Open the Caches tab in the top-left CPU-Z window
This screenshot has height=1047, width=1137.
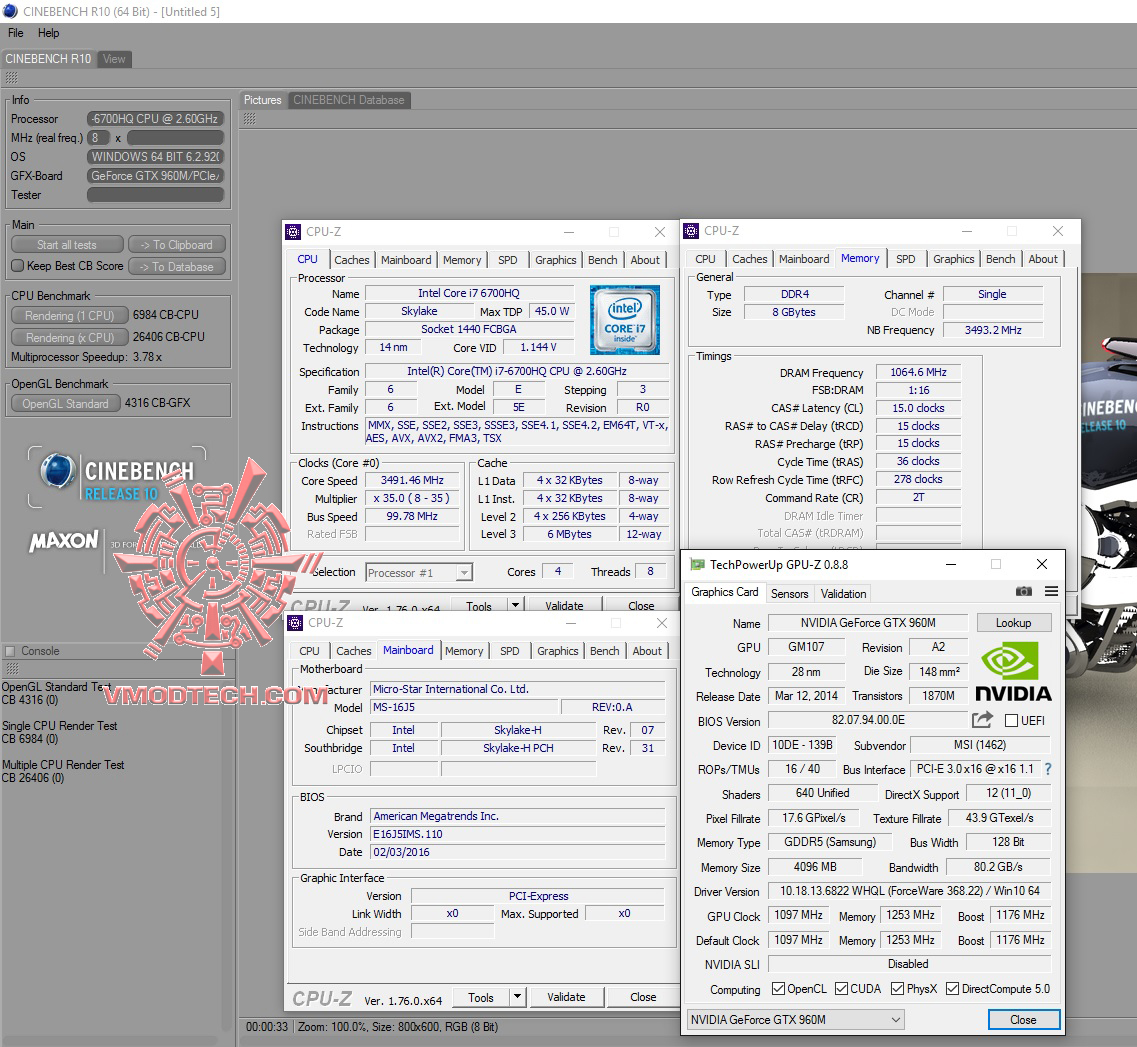pyautogui.click(x=352, y=260)
